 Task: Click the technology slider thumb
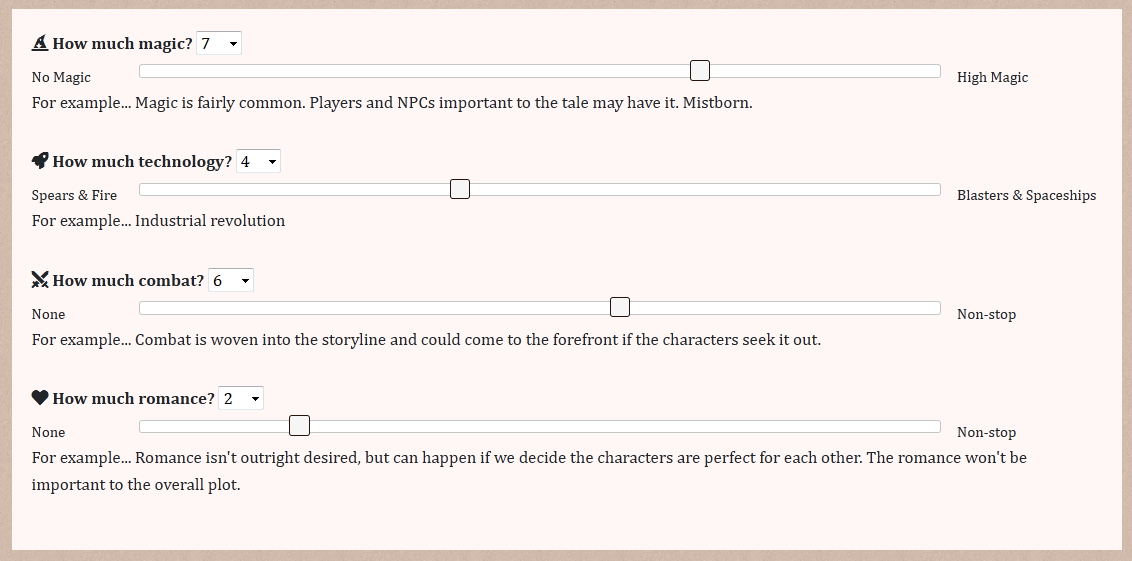pyautogui.click(x=460, y=188)
